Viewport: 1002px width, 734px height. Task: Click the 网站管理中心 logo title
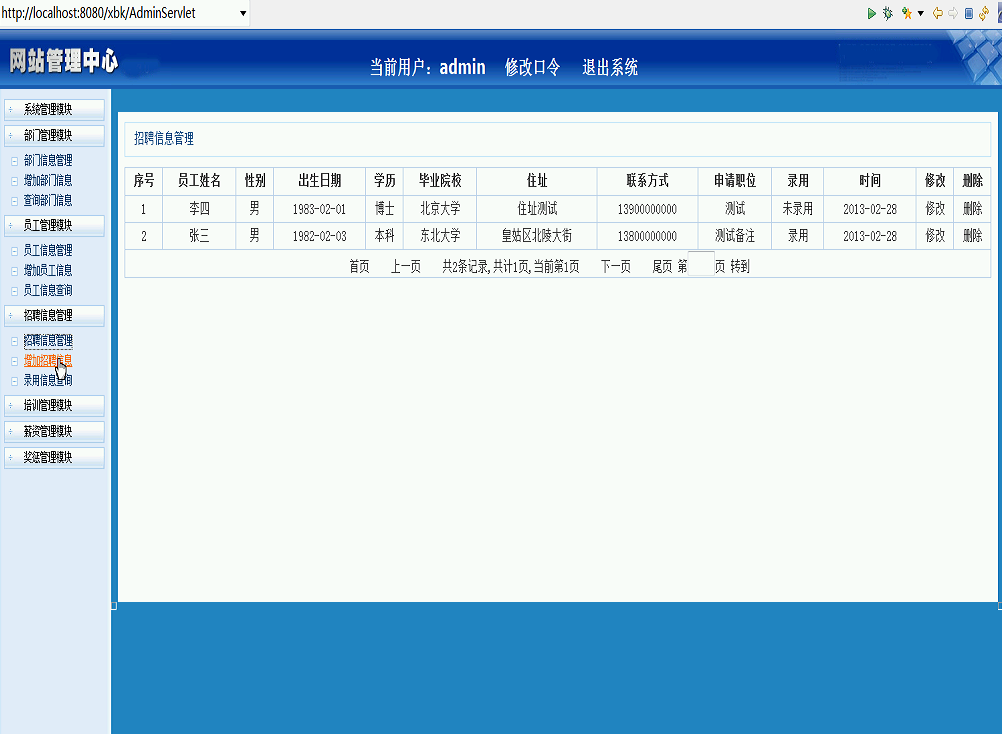pos(64,61)
